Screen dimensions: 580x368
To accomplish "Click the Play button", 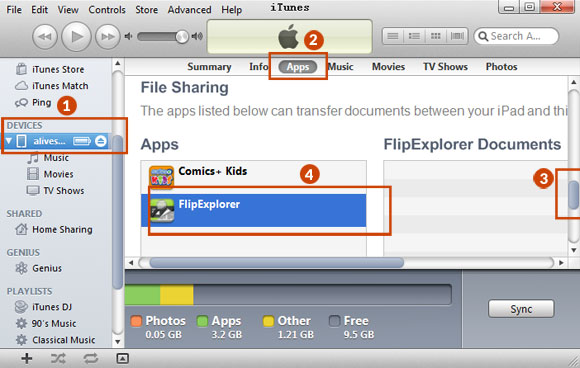I will (x=76, y=37).
